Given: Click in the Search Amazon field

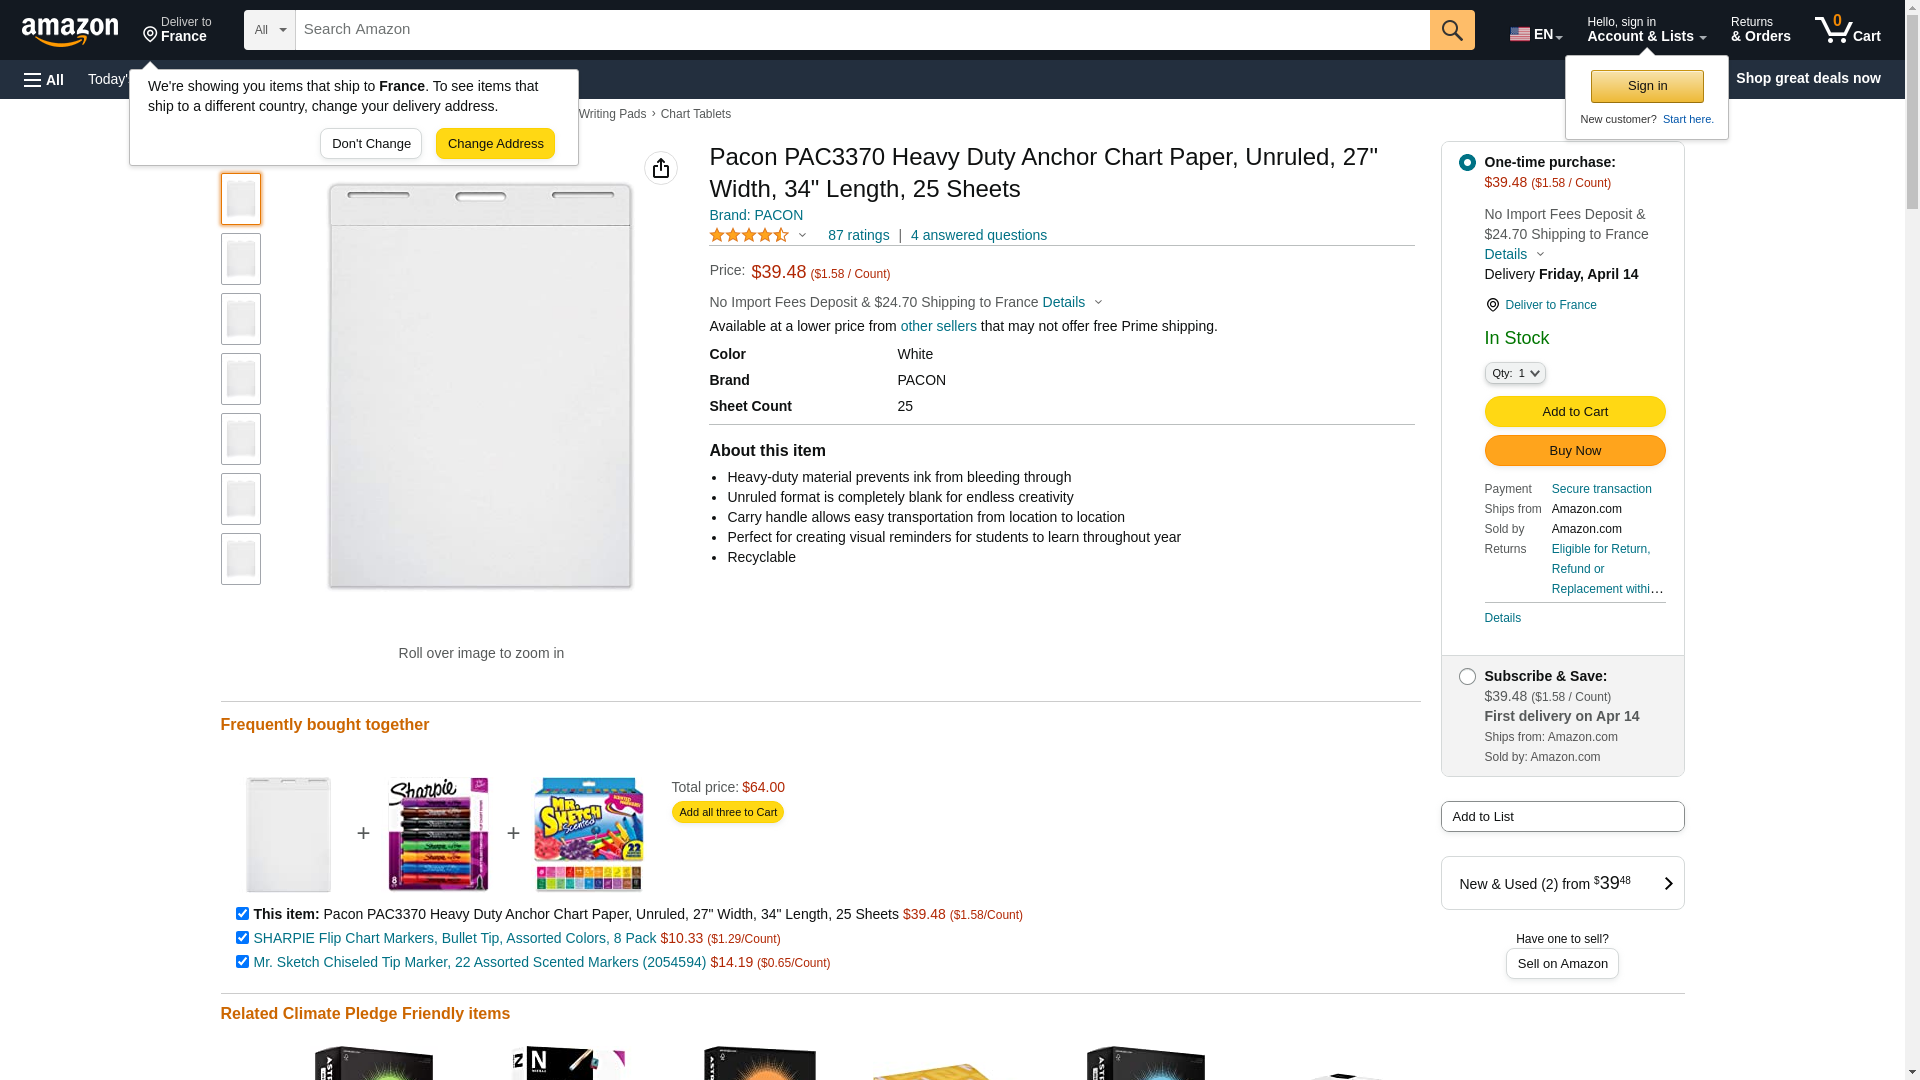Looking at the screenshot, I should (x=860, y=30).
